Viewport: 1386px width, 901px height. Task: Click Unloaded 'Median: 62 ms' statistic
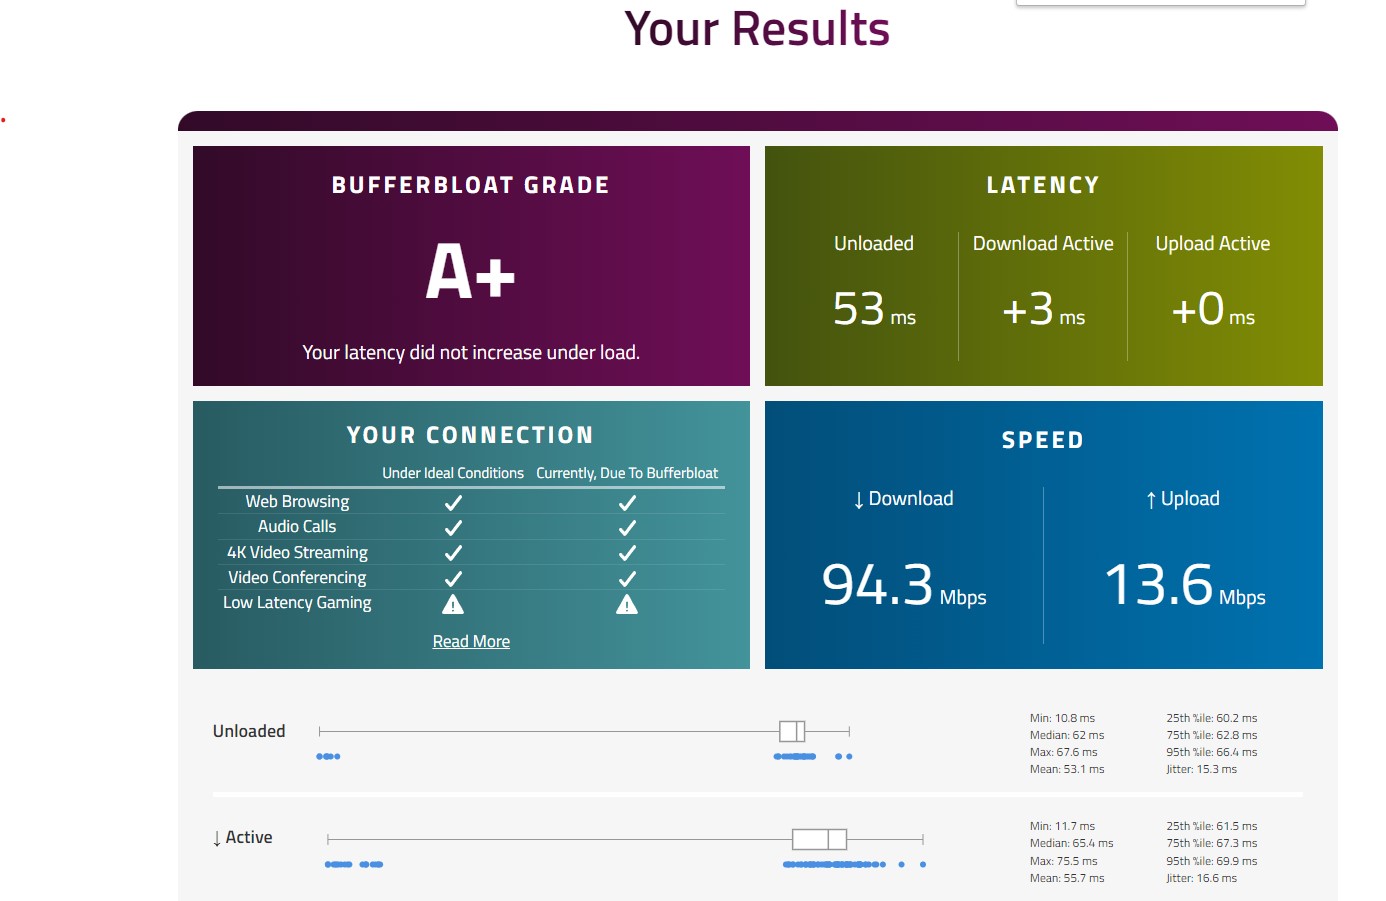coord(1067,735)
